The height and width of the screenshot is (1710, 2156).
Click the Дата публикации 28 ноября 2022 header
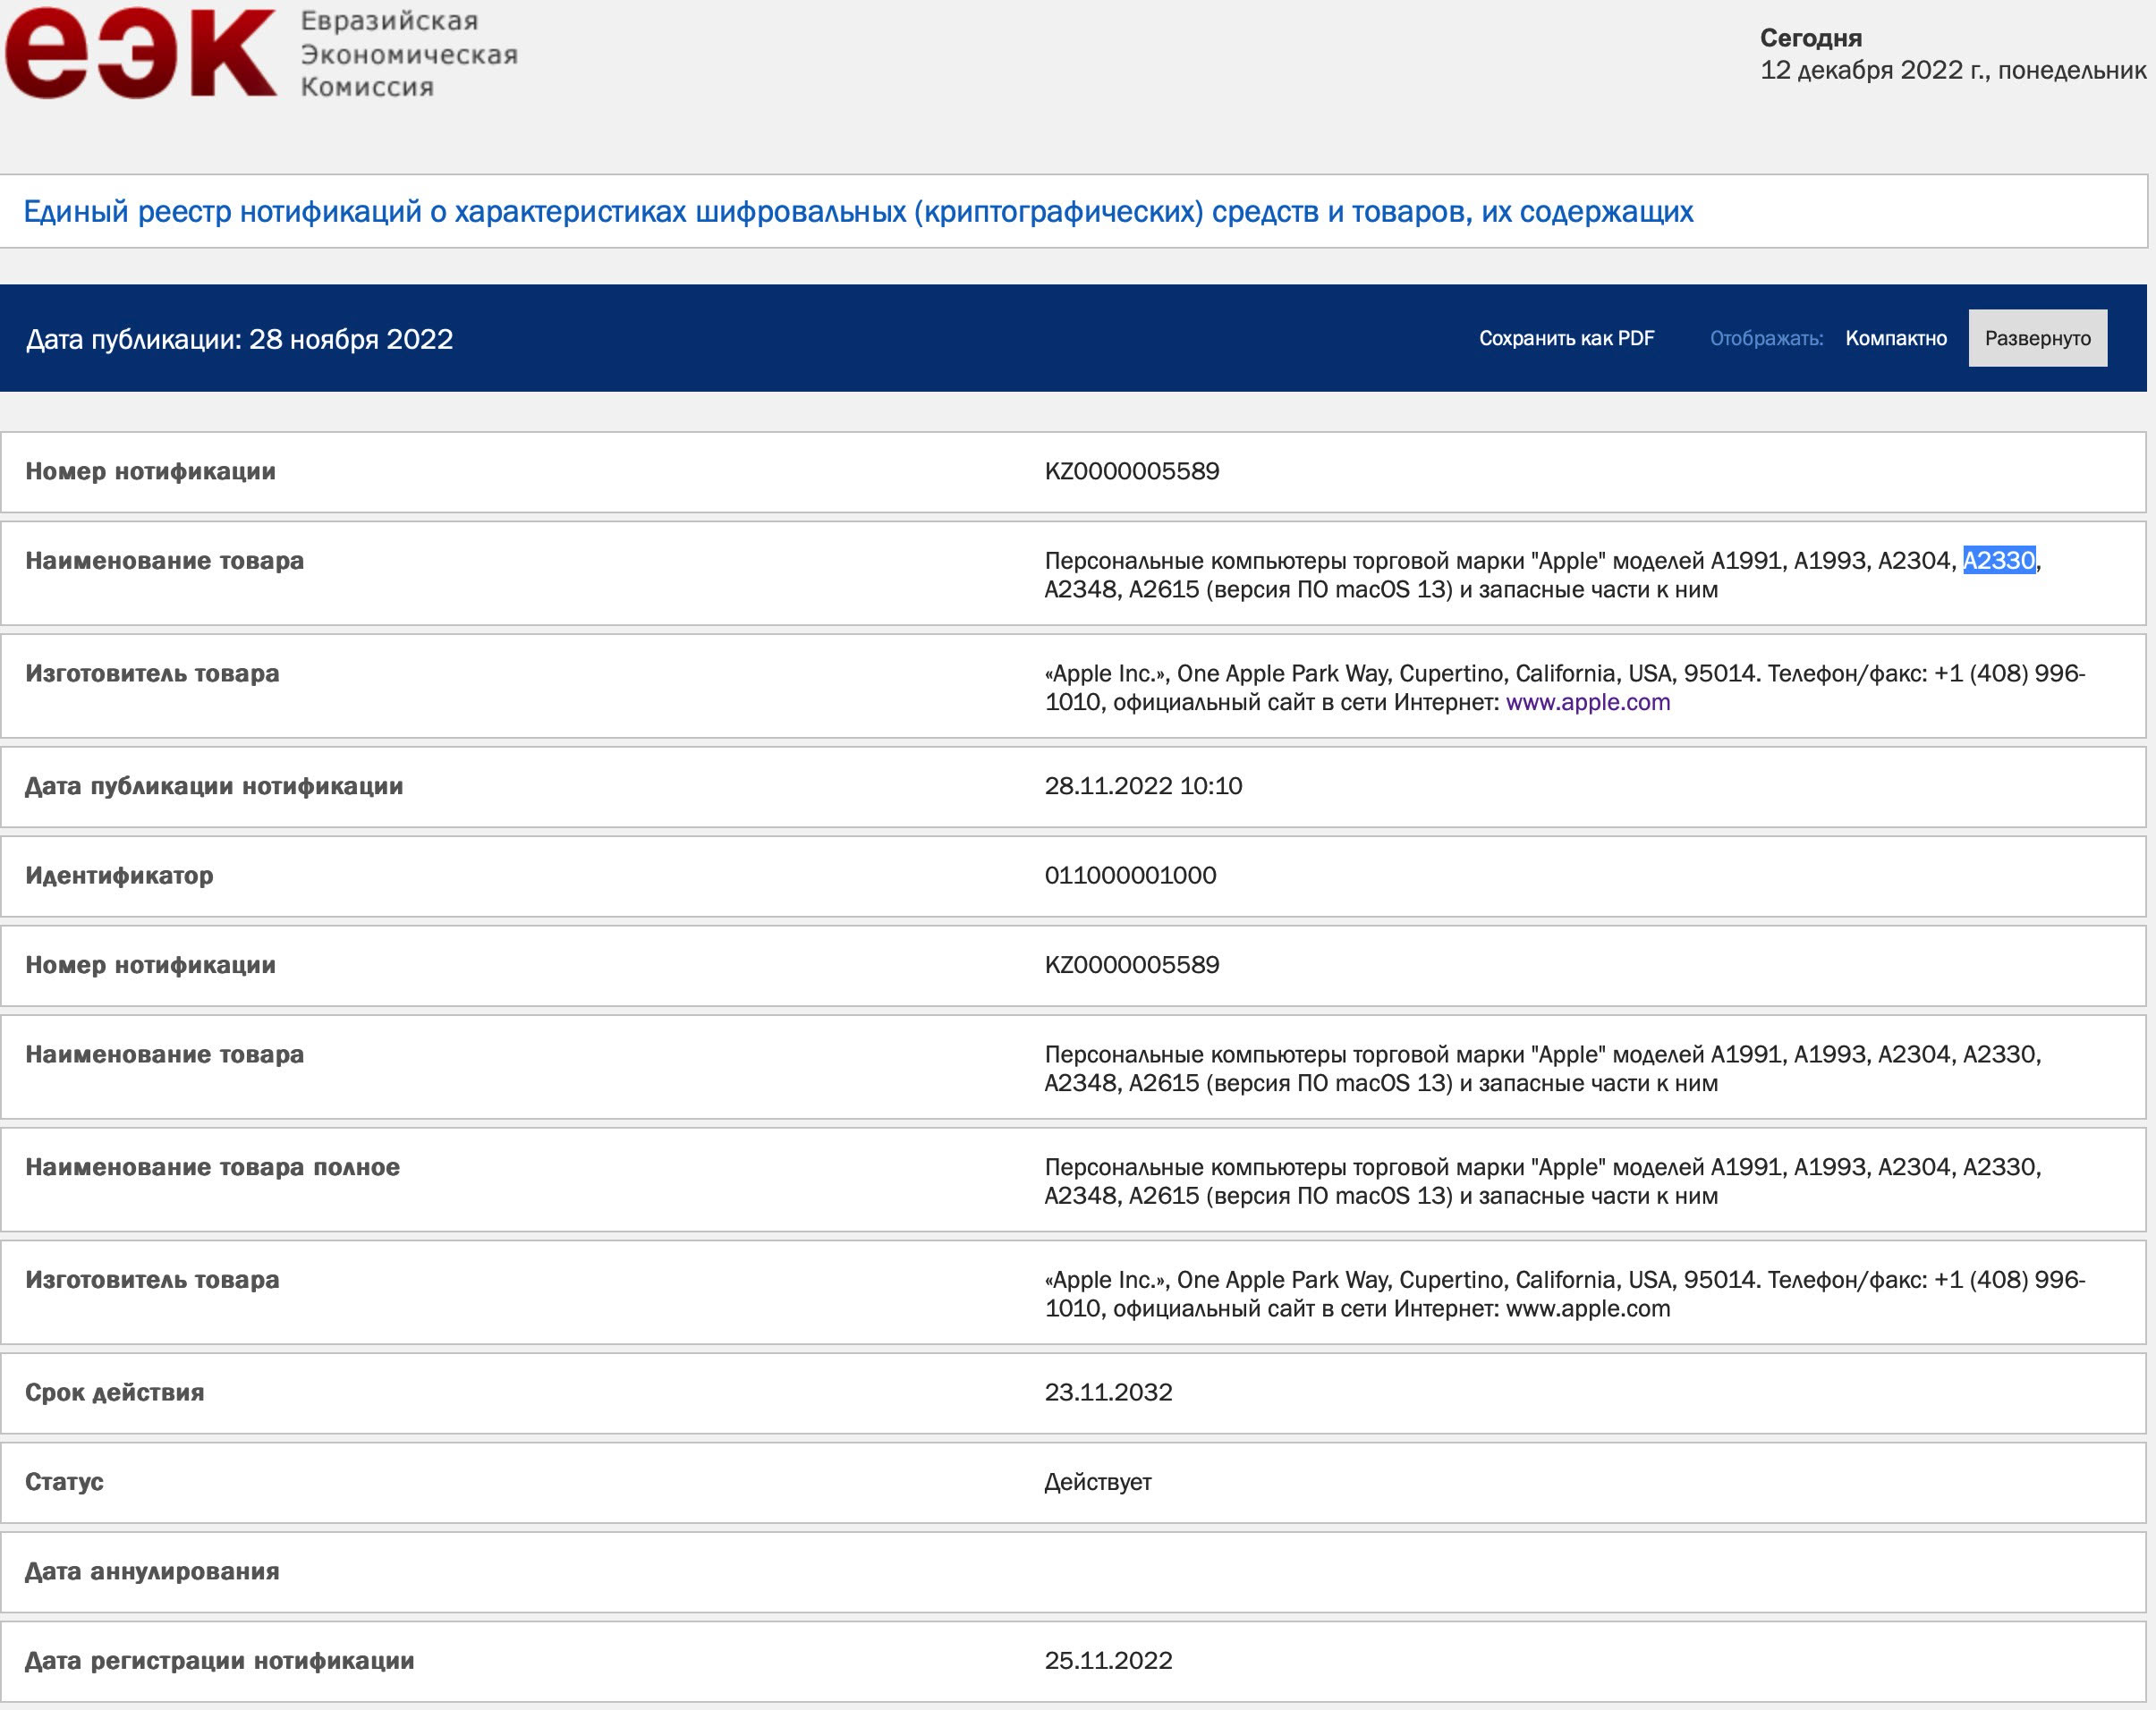tap(239, 339)
